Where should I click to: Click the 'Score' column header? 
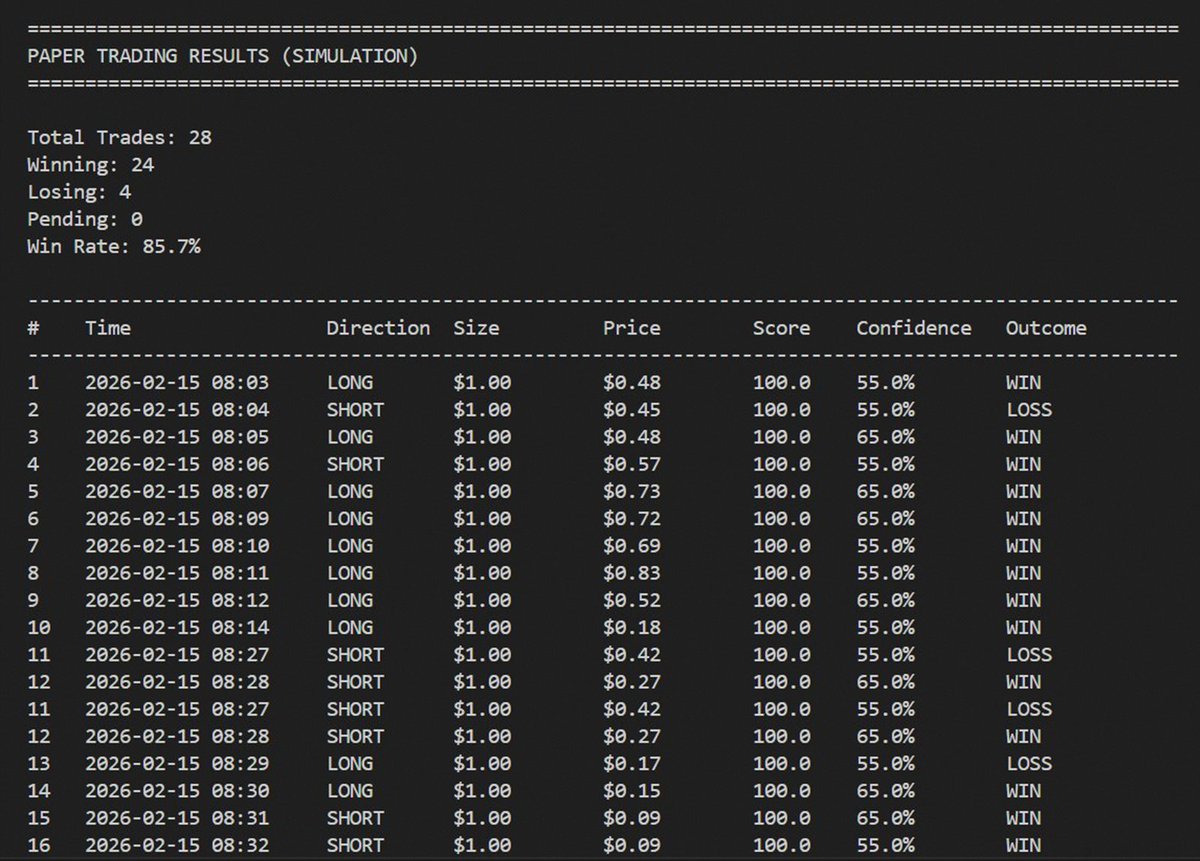(x=782, y=328)
